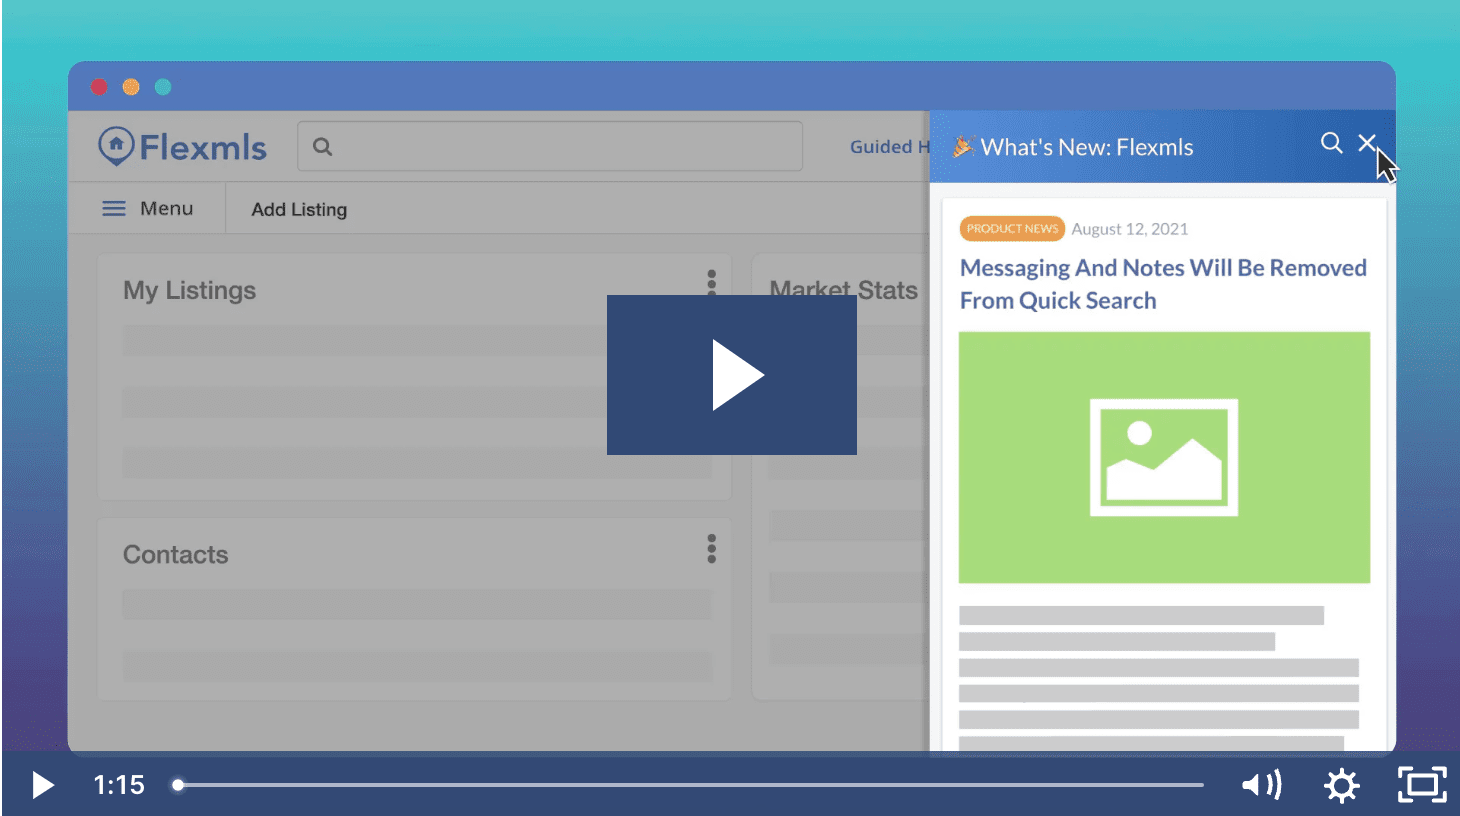Click the teal window dot
This screenshot has height=816, width=1460.
point(163,87)
